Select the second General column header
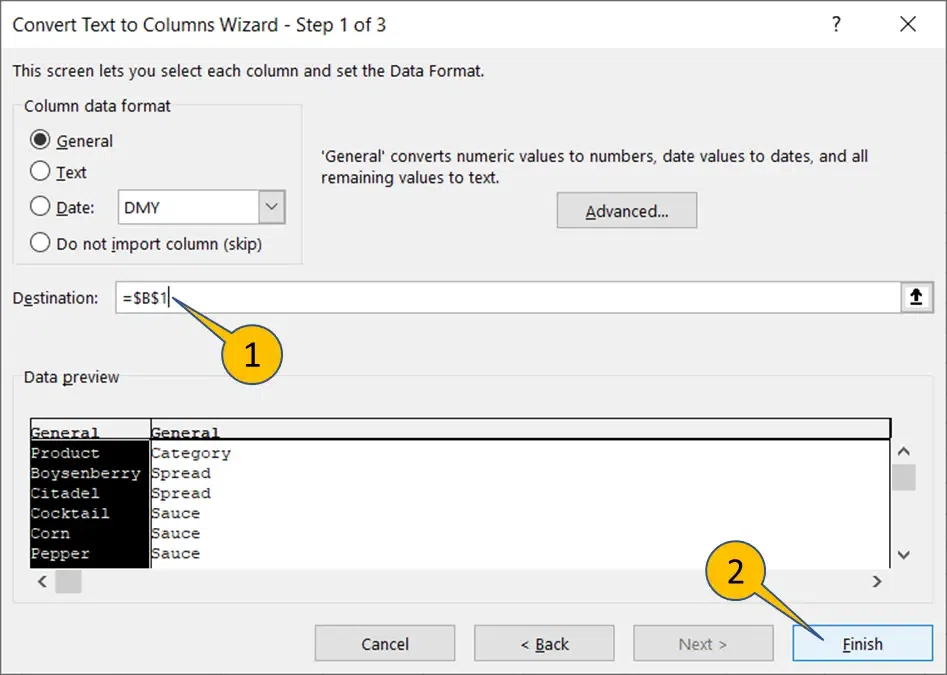 tap(185, 431)
